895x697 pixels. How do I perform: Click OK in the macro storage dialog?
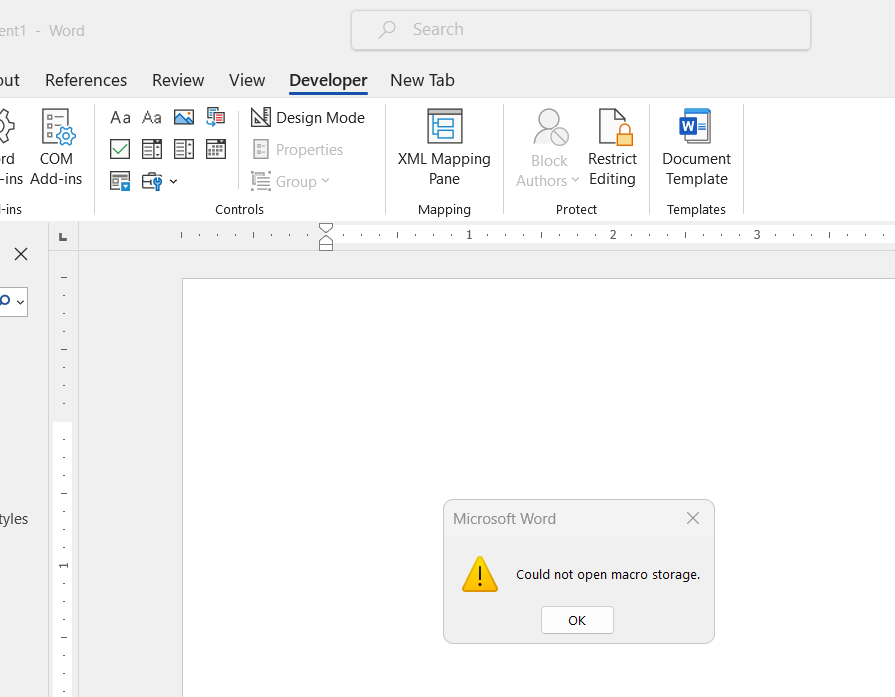coord(577,620)
